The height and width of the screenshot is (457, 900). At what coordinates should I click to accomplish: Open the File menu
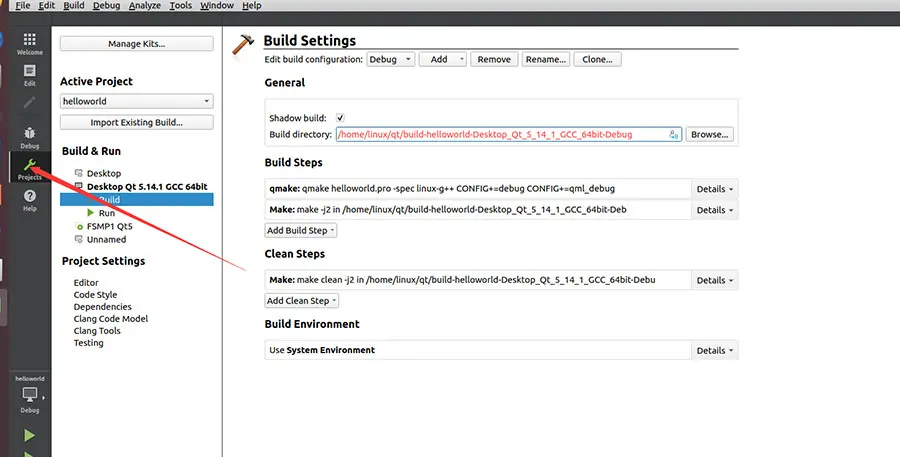22,5
